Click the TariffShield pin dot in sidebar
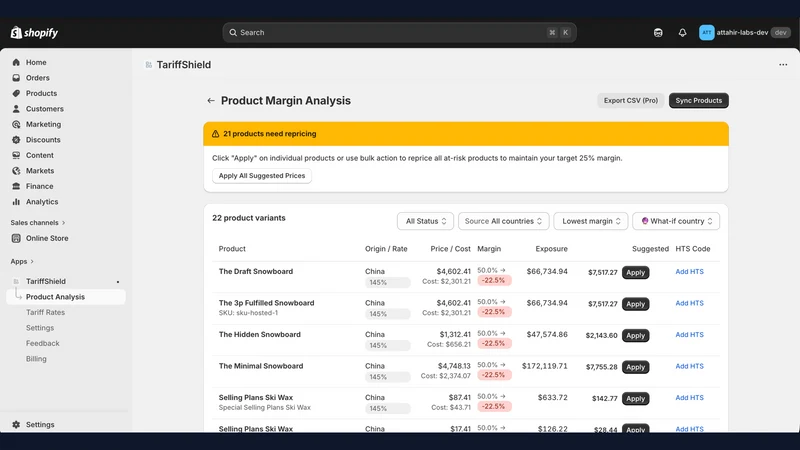800x450 pixels. (118, 282)
